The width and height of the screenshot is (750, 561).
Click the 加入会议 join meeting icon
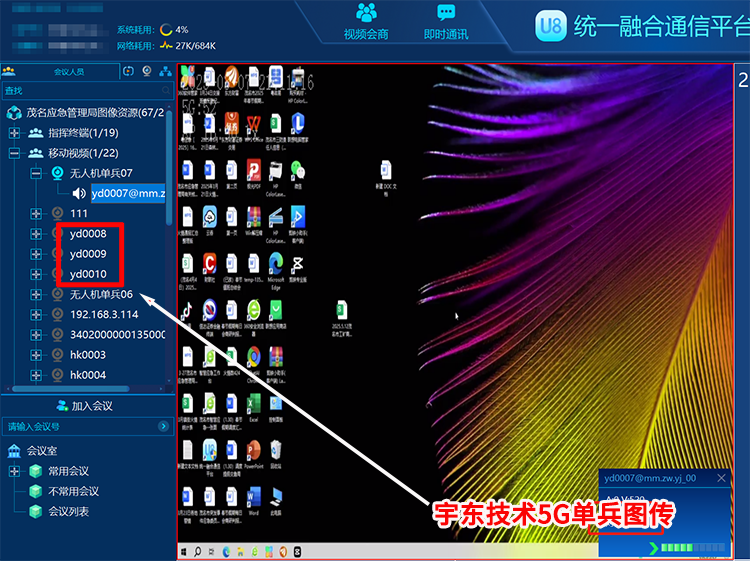[62, 406]
